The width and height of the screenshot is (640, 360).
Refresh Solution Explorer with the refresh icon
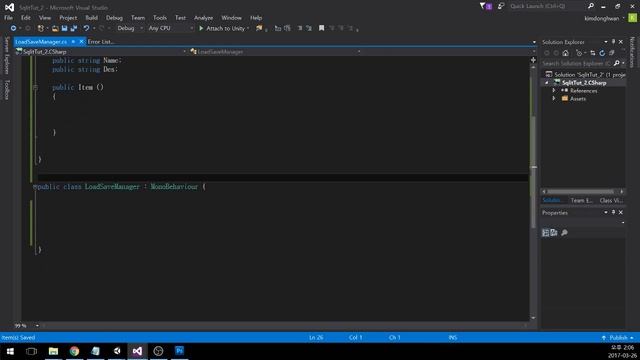click(x=602, y=53)
